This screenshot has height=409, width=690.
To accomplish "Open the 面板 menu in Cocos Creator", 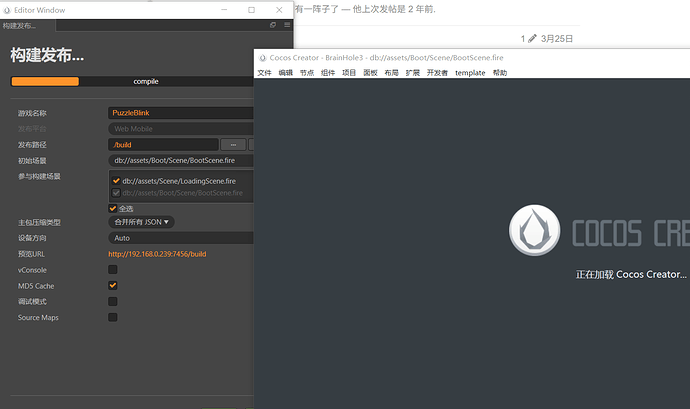I will tap(370, 73).
